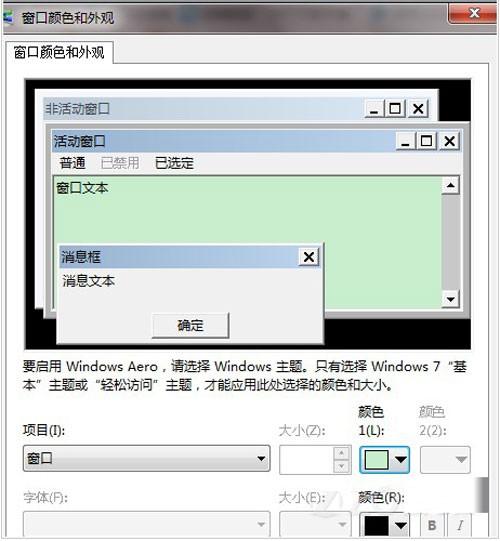Open the 项目 dropdown showing 窗口
Screen dimensions: 500x541
coord(146,459)
